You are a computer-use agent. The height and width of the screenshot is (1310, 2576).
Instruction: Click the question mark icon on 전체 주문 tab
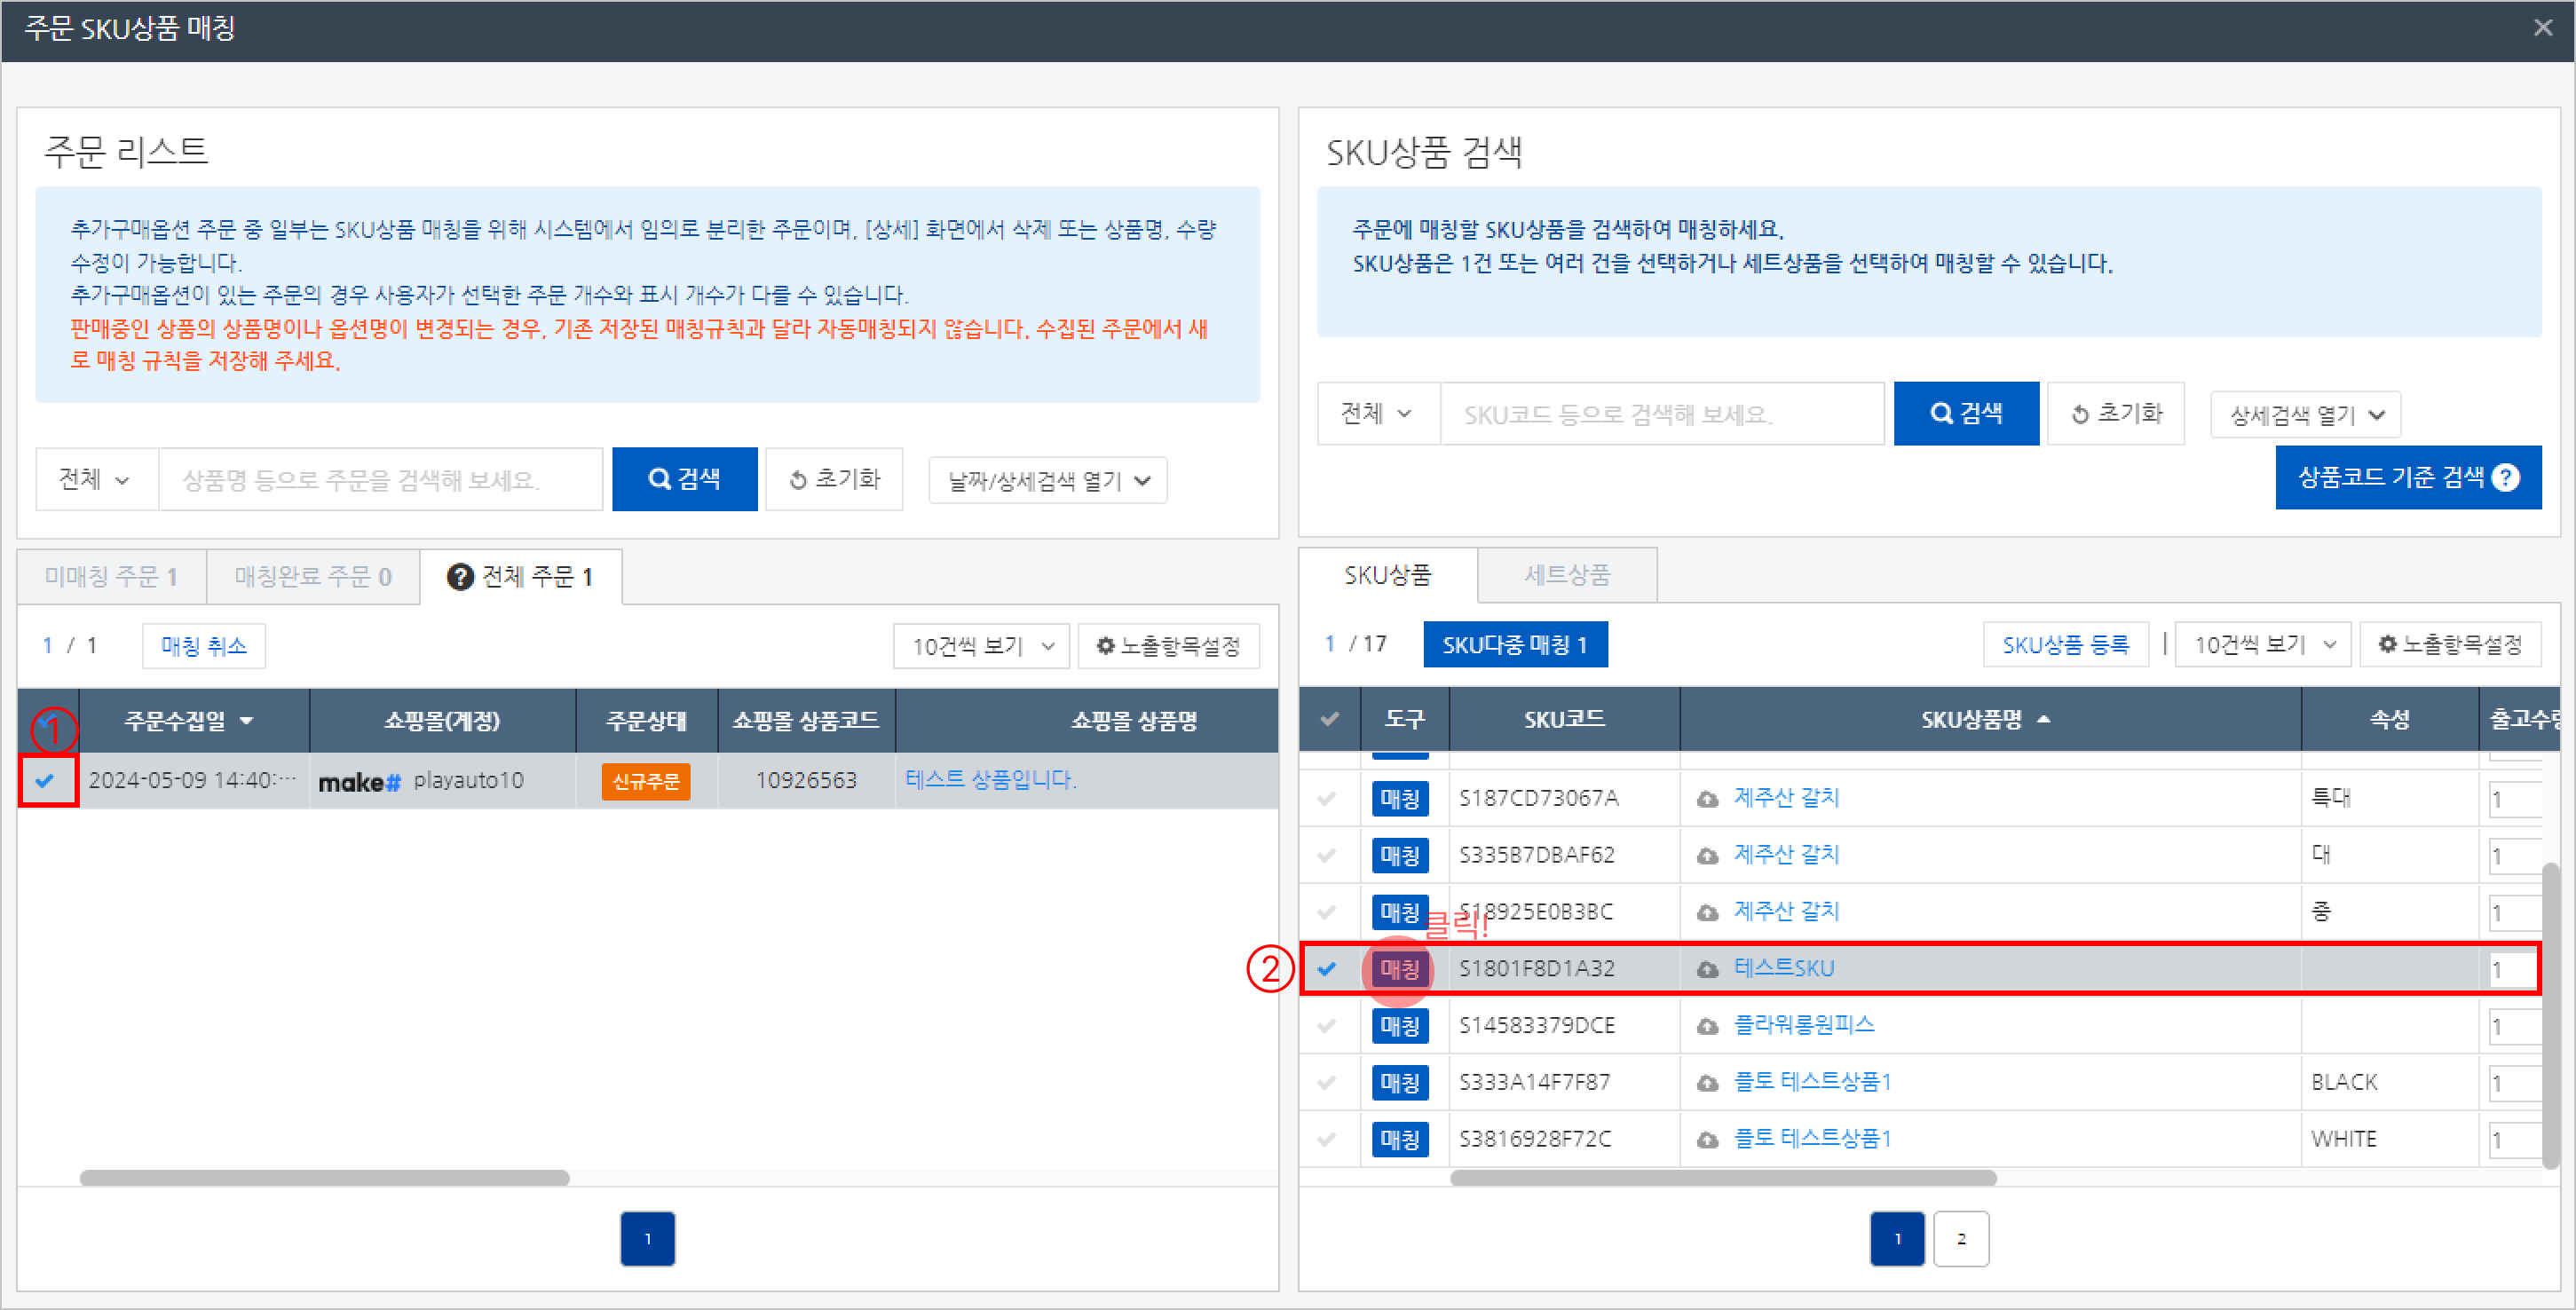coord(459,577)
